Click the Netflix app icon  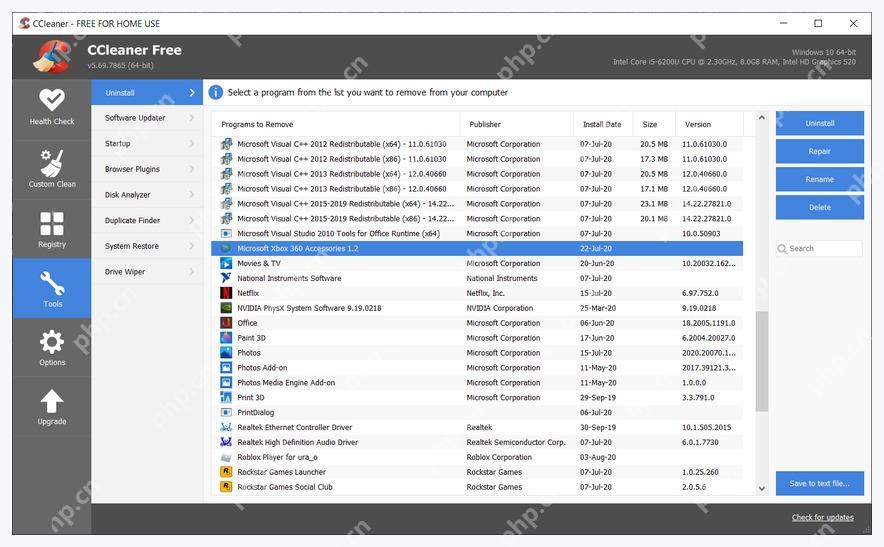coord(226,293)
